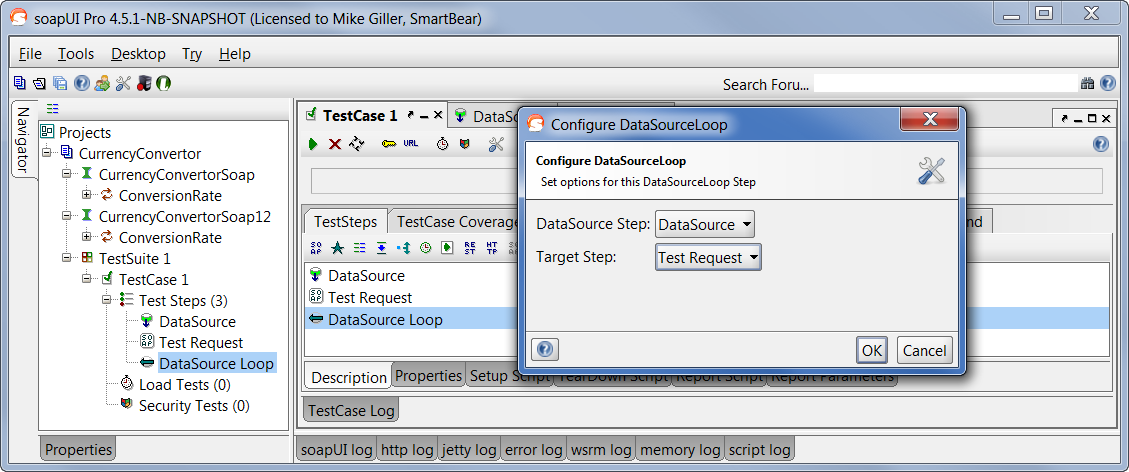Collapse the CurrencyConvertorSoap12 interface node

tap(67, 216)
